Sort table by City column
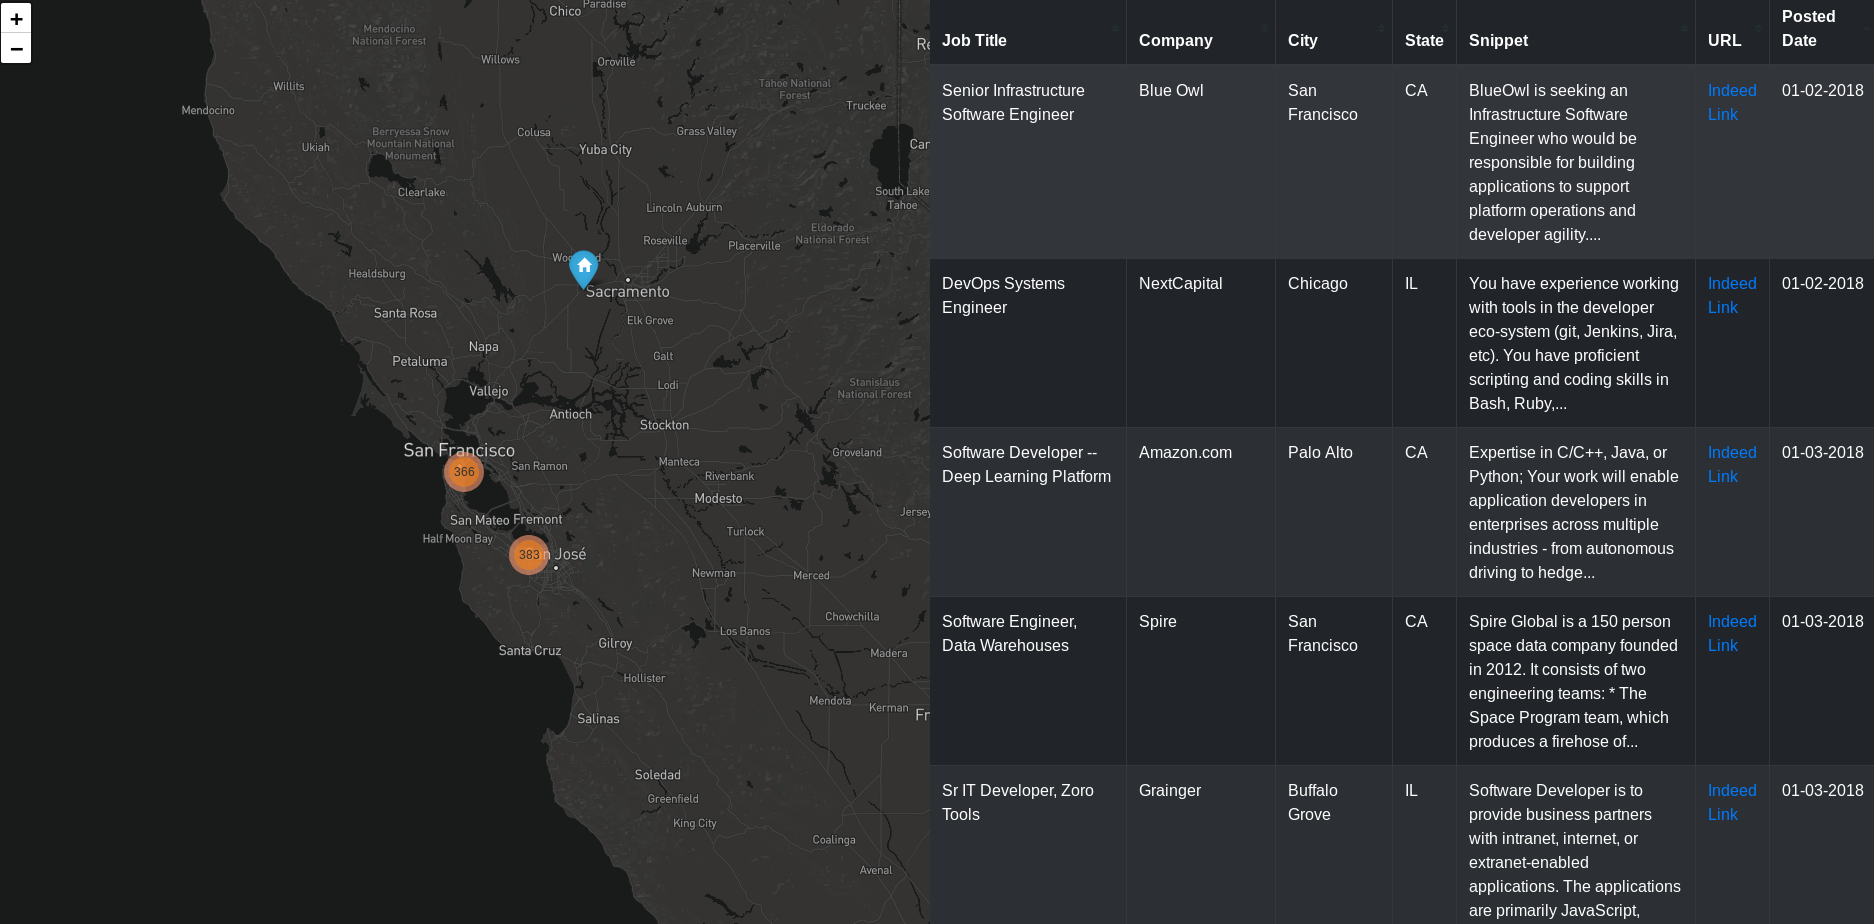 point(1334,32)
